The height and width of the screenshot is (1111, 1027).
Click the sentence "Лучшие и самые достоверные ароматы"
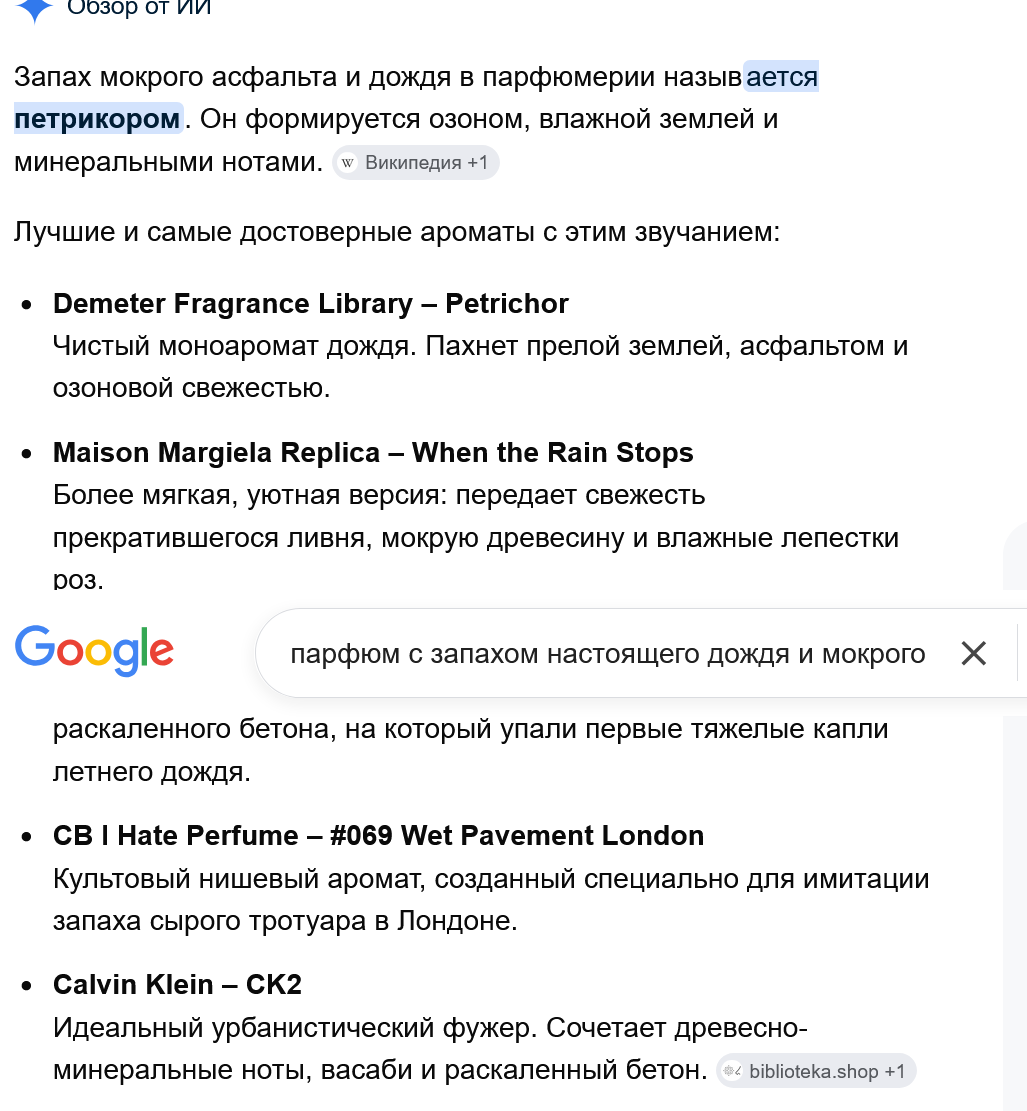[274, 232]
